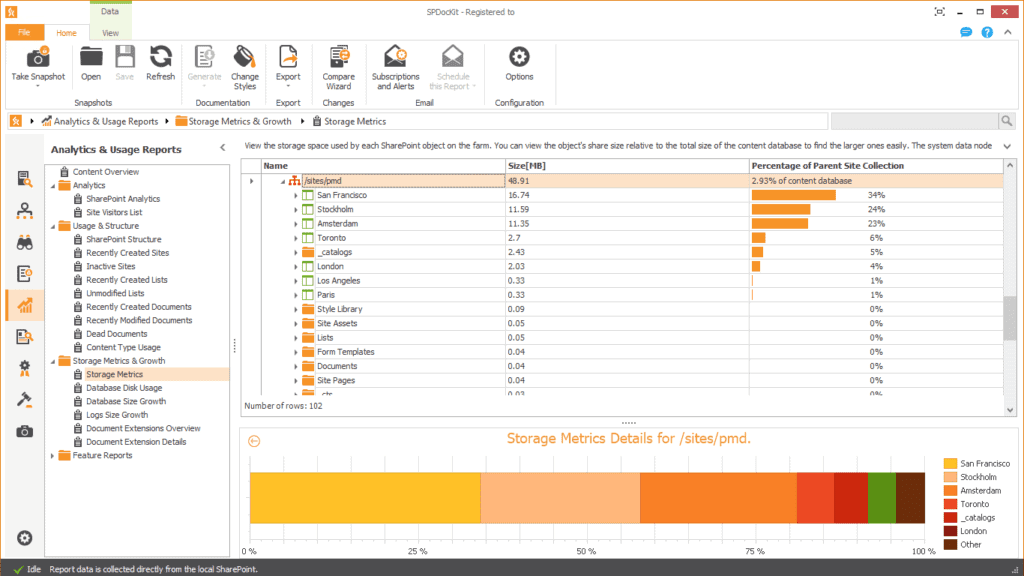Click the Change Styles icon
Image resolution: width=1024 pixels, height=576 pixels.
point(244,57)
